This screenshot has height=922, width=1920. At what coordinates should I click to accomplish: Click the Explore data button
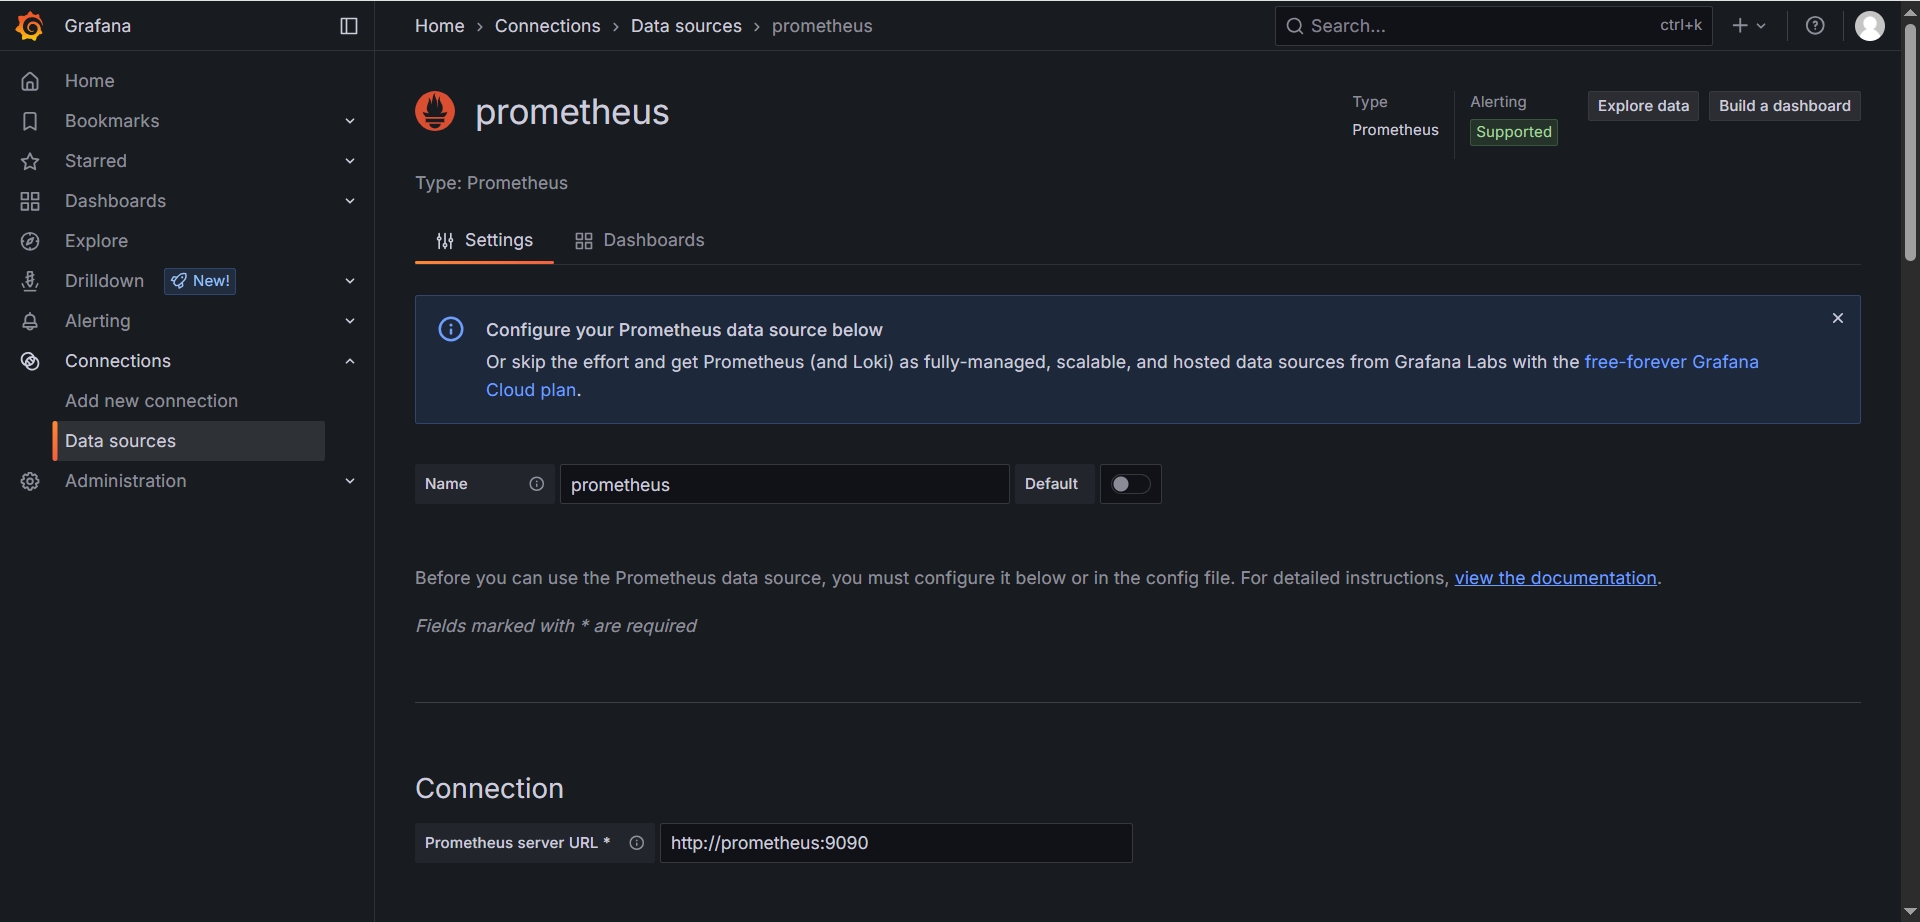tap(1643, 106)
